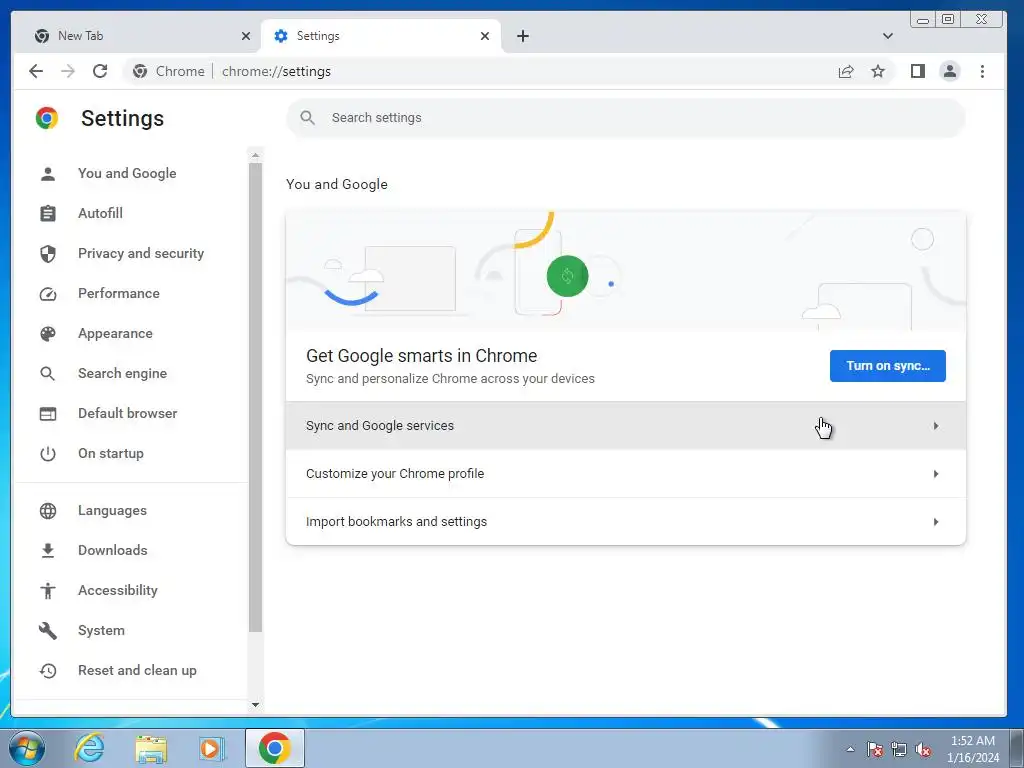
Task: Open the Default browser label
Action: point(127,413)
